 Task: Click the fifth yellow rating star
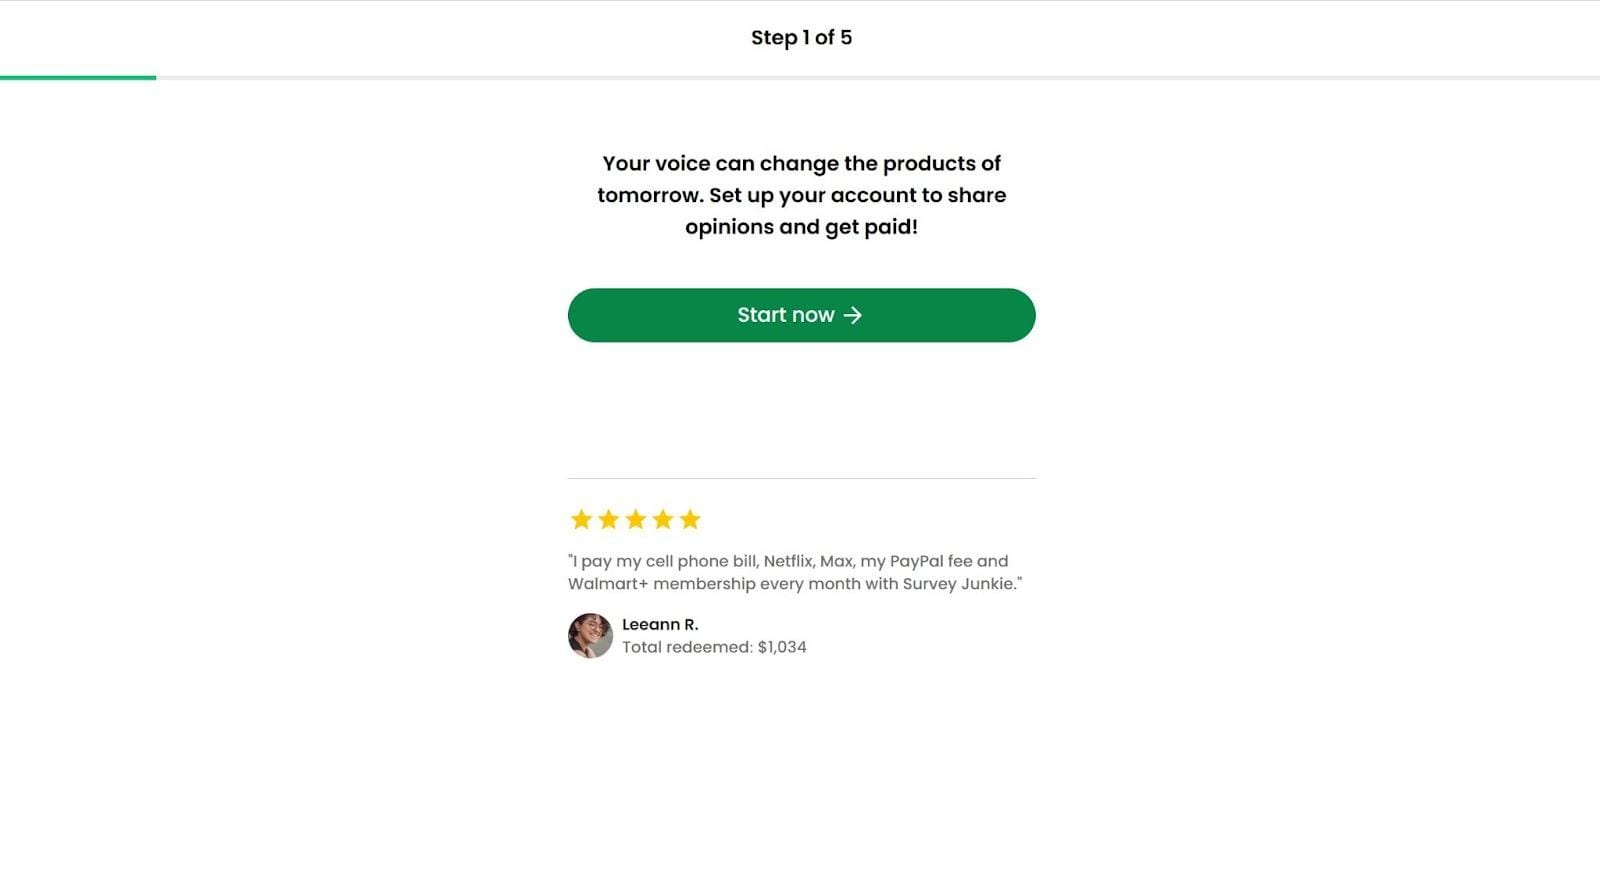coord(690,519)
